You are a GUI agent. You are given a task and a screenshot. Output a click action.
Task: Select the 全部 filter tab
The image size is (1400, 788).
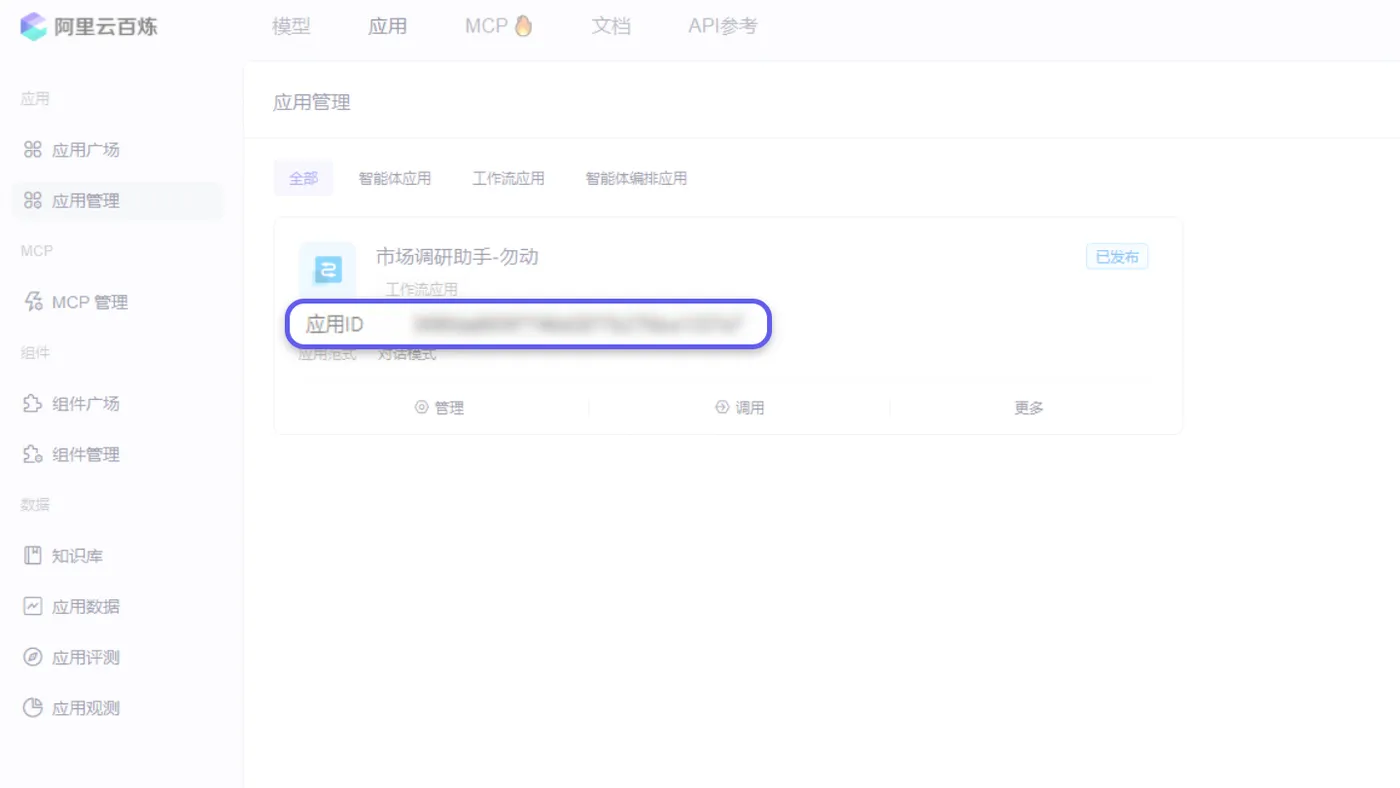(x=304, y=179)
